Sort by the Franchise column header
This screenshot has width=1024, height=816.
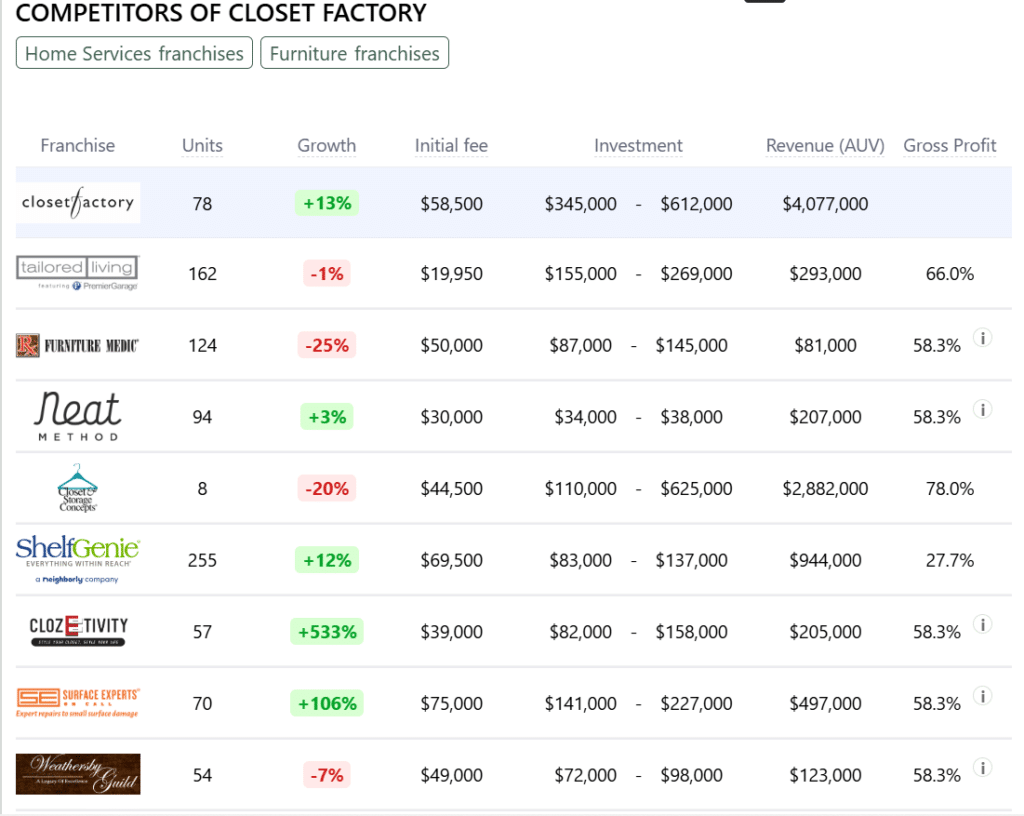tap(78, 146)
